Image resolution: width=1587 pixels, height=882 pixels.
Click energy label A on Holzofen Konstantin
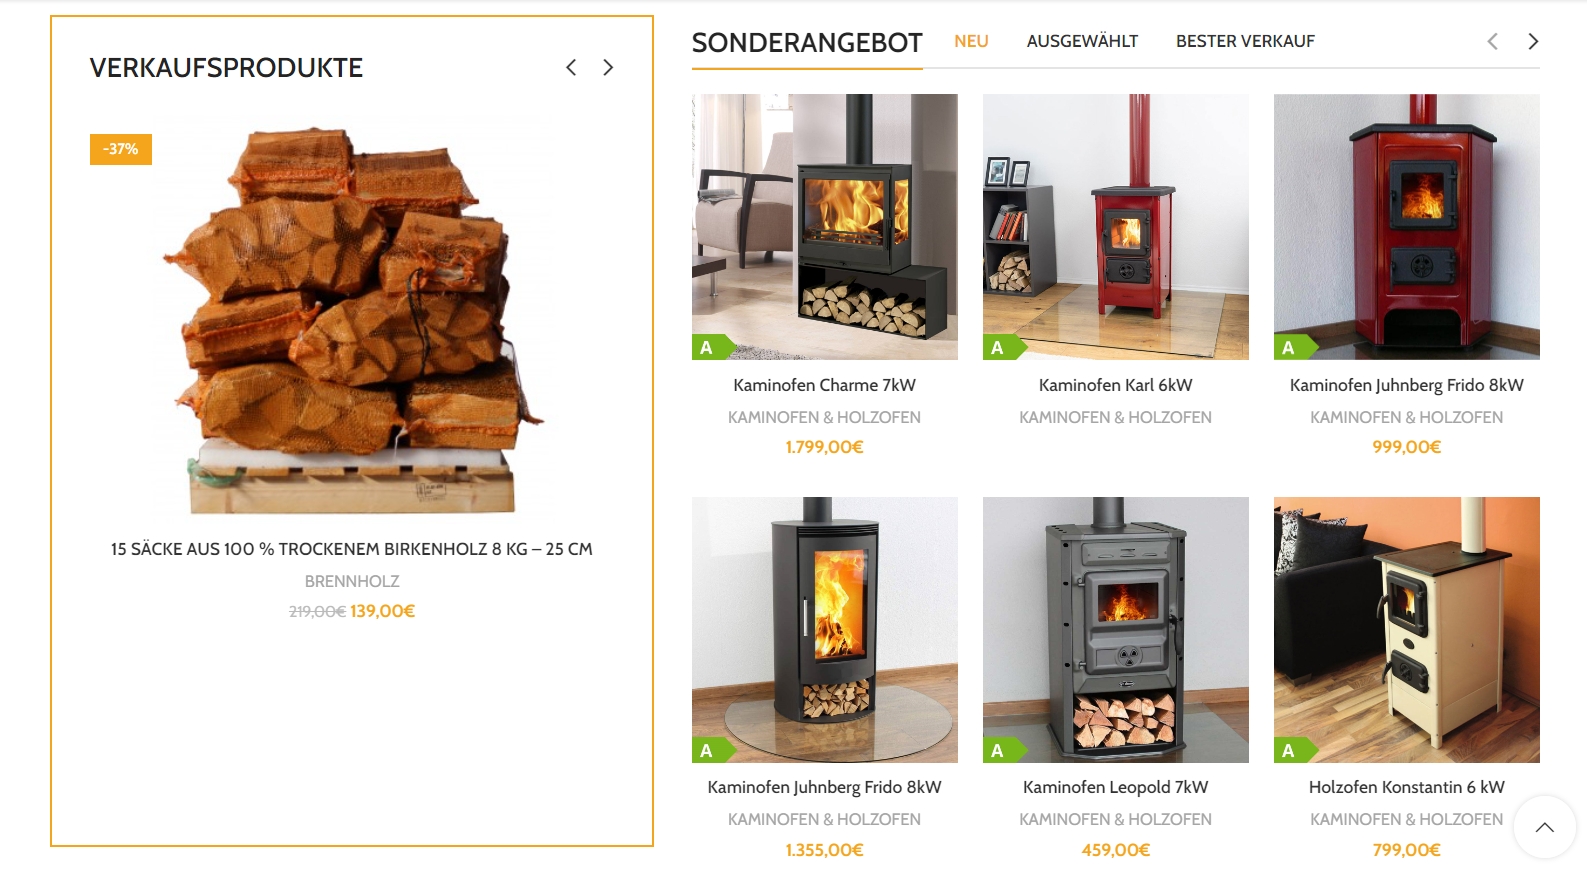click(1295, 750)
